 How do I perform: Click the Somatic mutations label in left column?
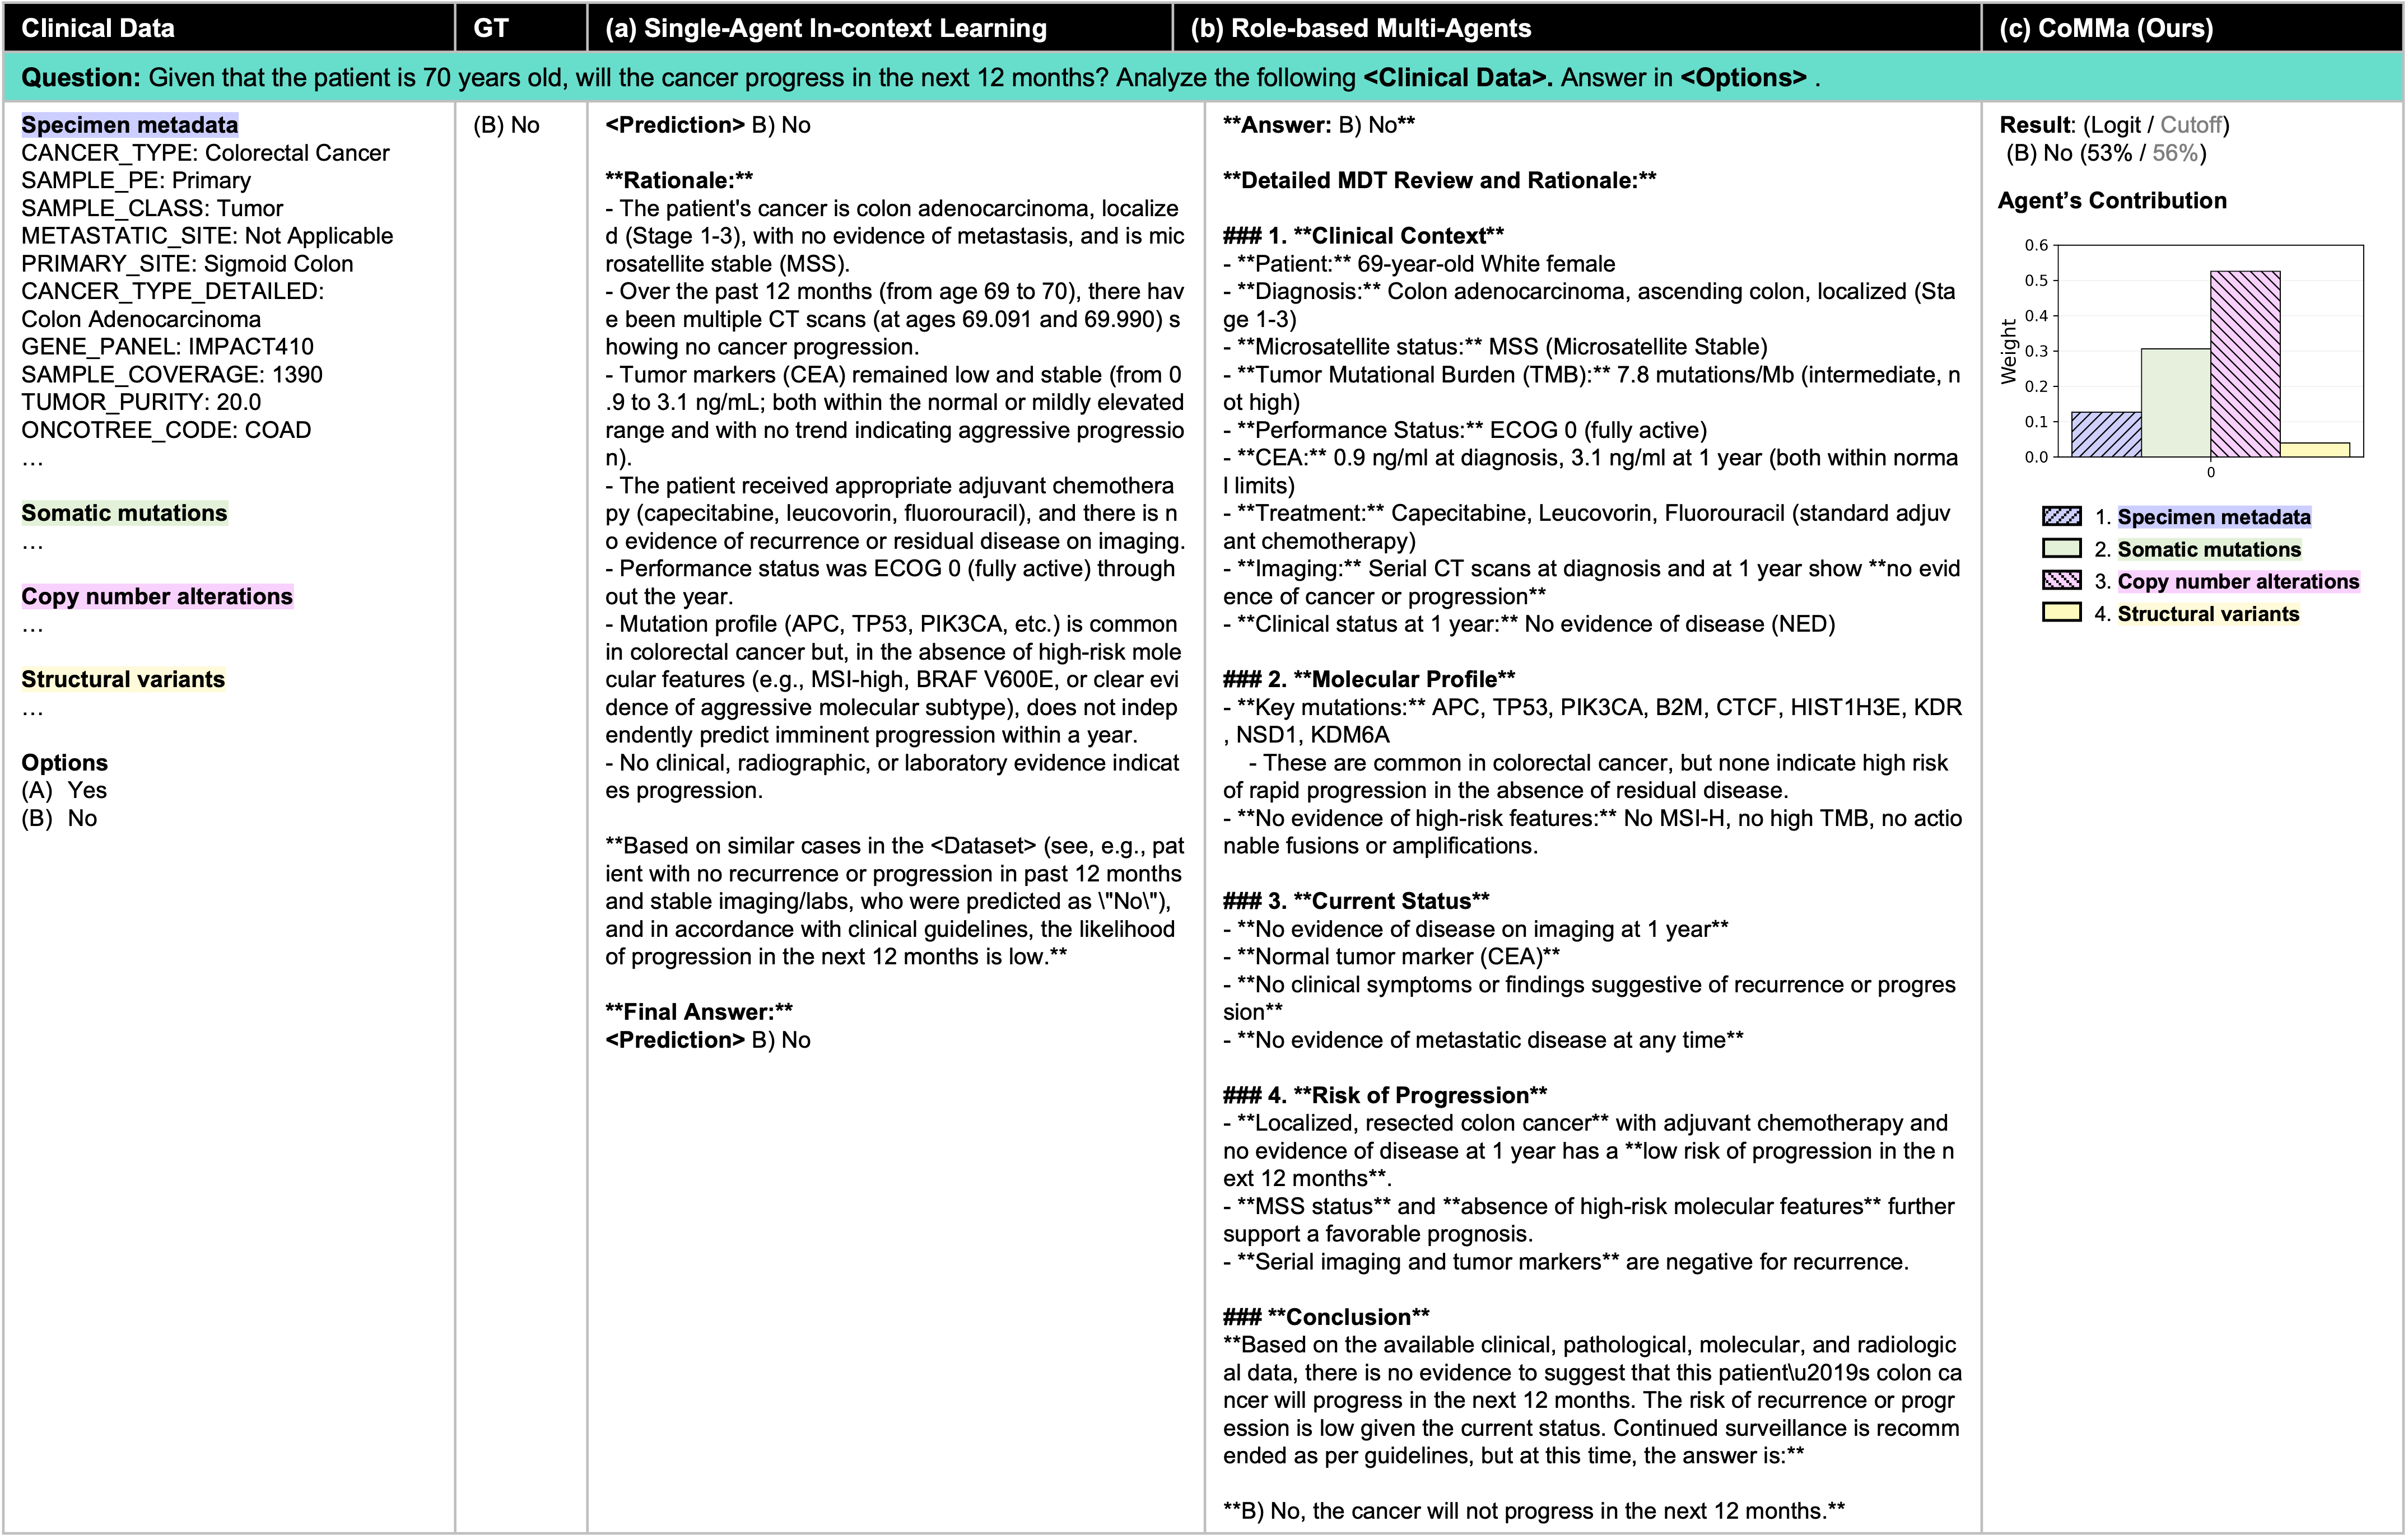125,513
